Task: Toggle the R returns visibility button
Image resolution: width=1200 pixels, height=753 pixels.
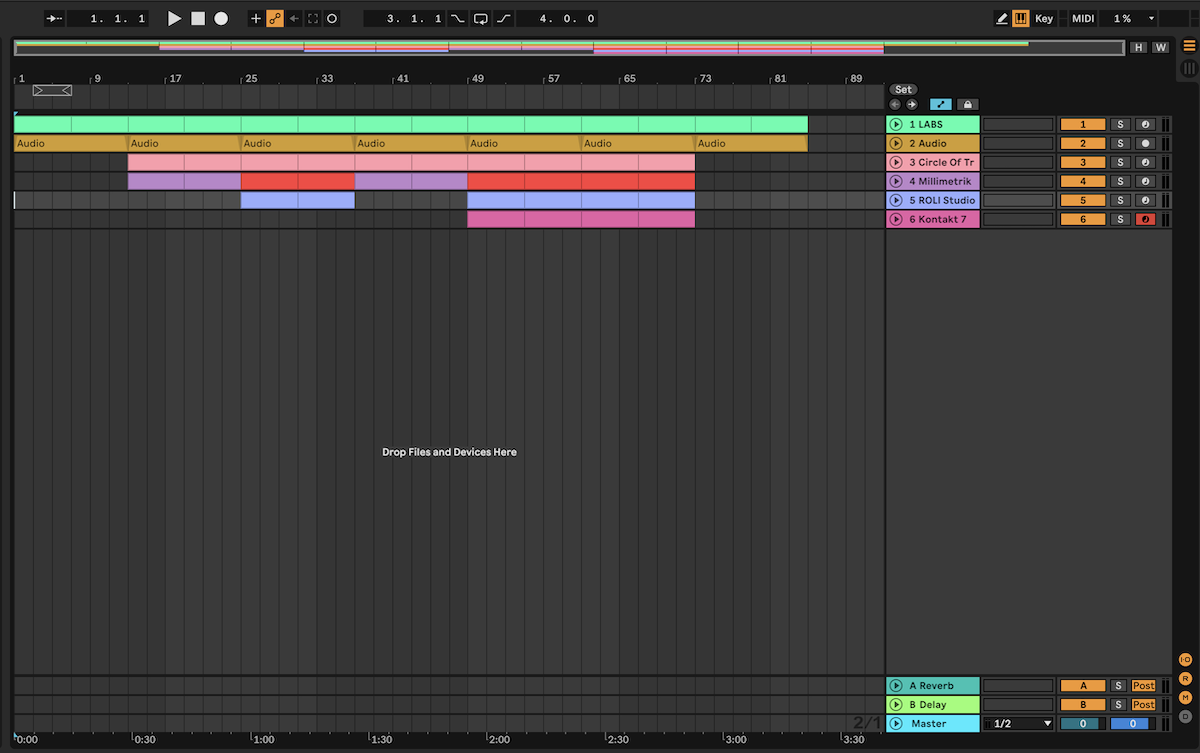Action: (1186, 679)
